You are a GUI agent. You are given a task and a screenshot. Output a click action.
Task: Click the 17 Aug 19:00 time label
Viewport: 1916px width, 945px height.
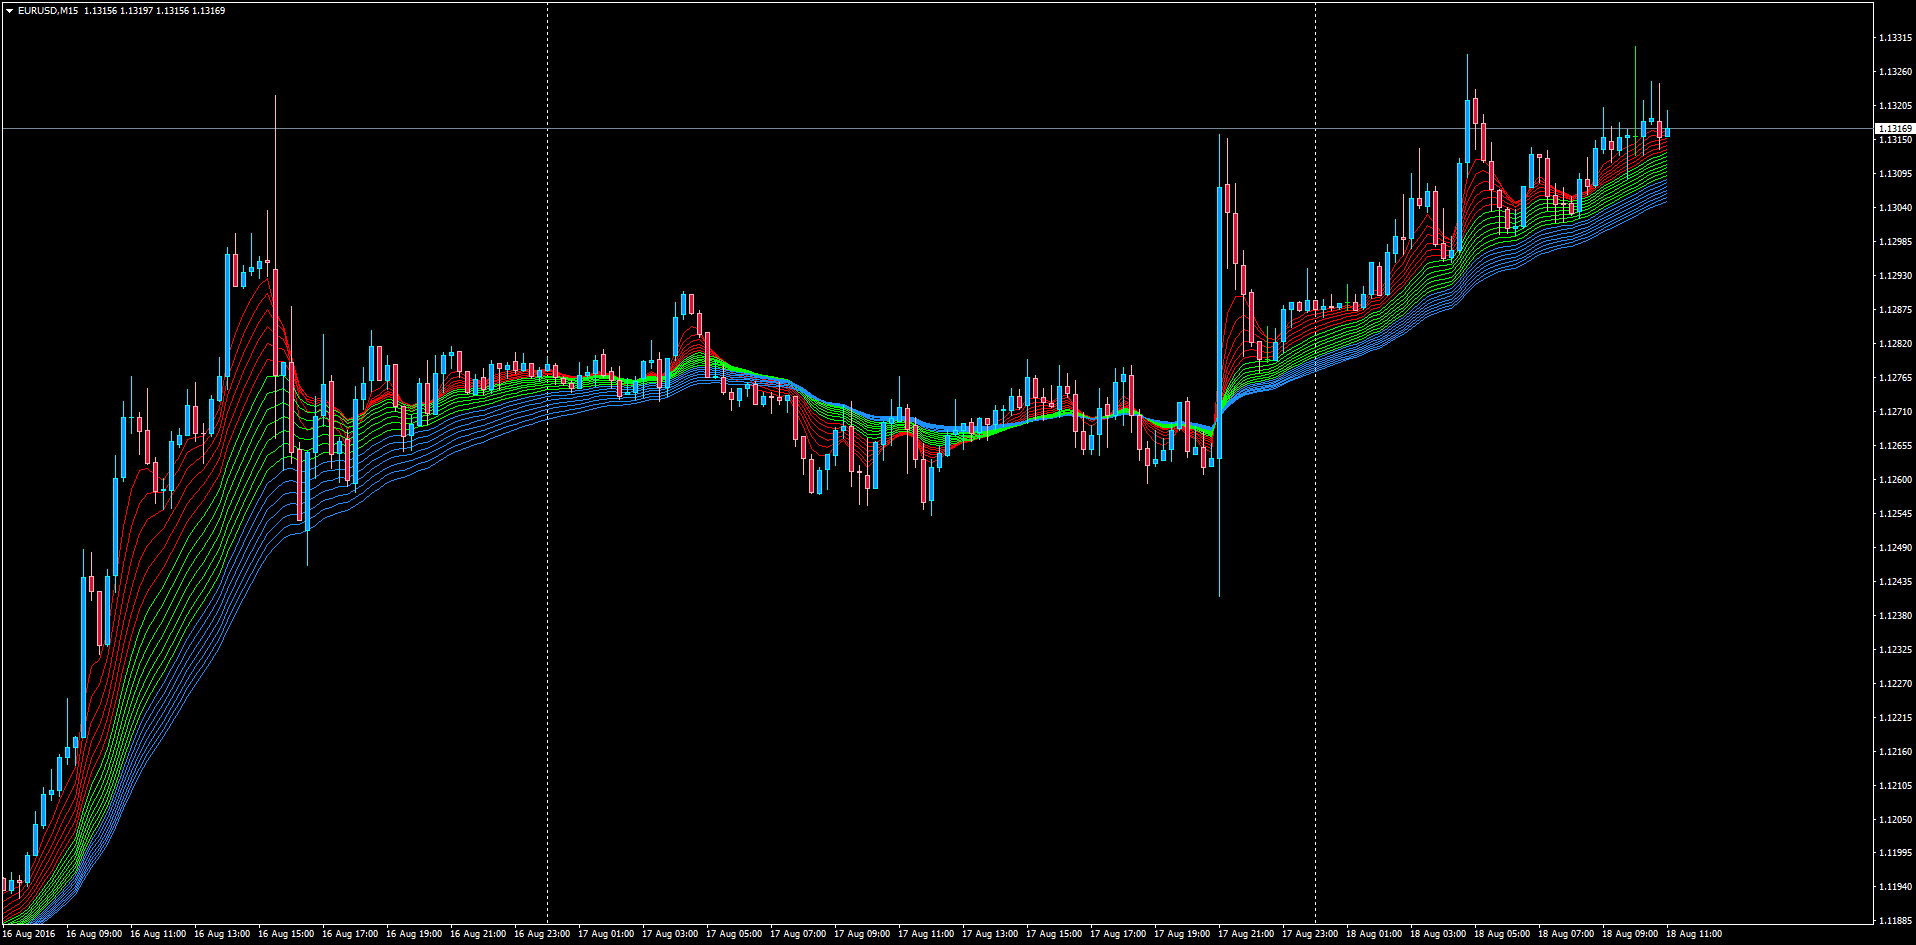pos(1182,934)
